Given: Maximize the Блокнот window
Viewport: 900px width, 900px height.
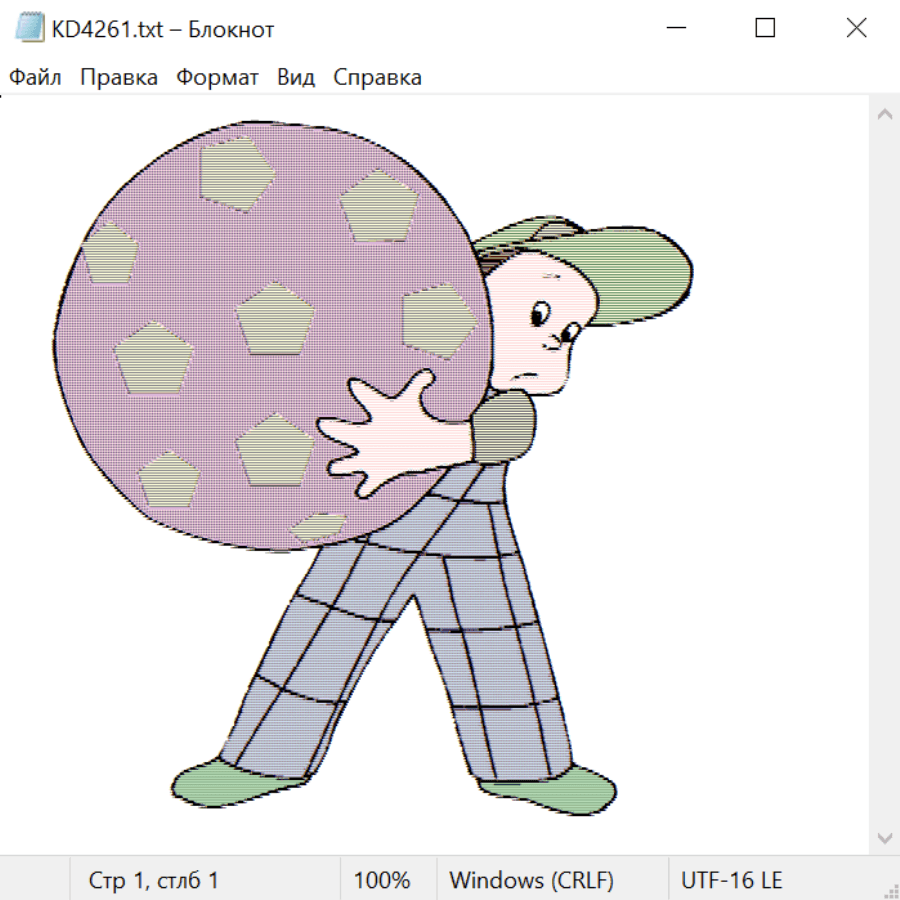Looking at the screenshot, I should [765, 29].
